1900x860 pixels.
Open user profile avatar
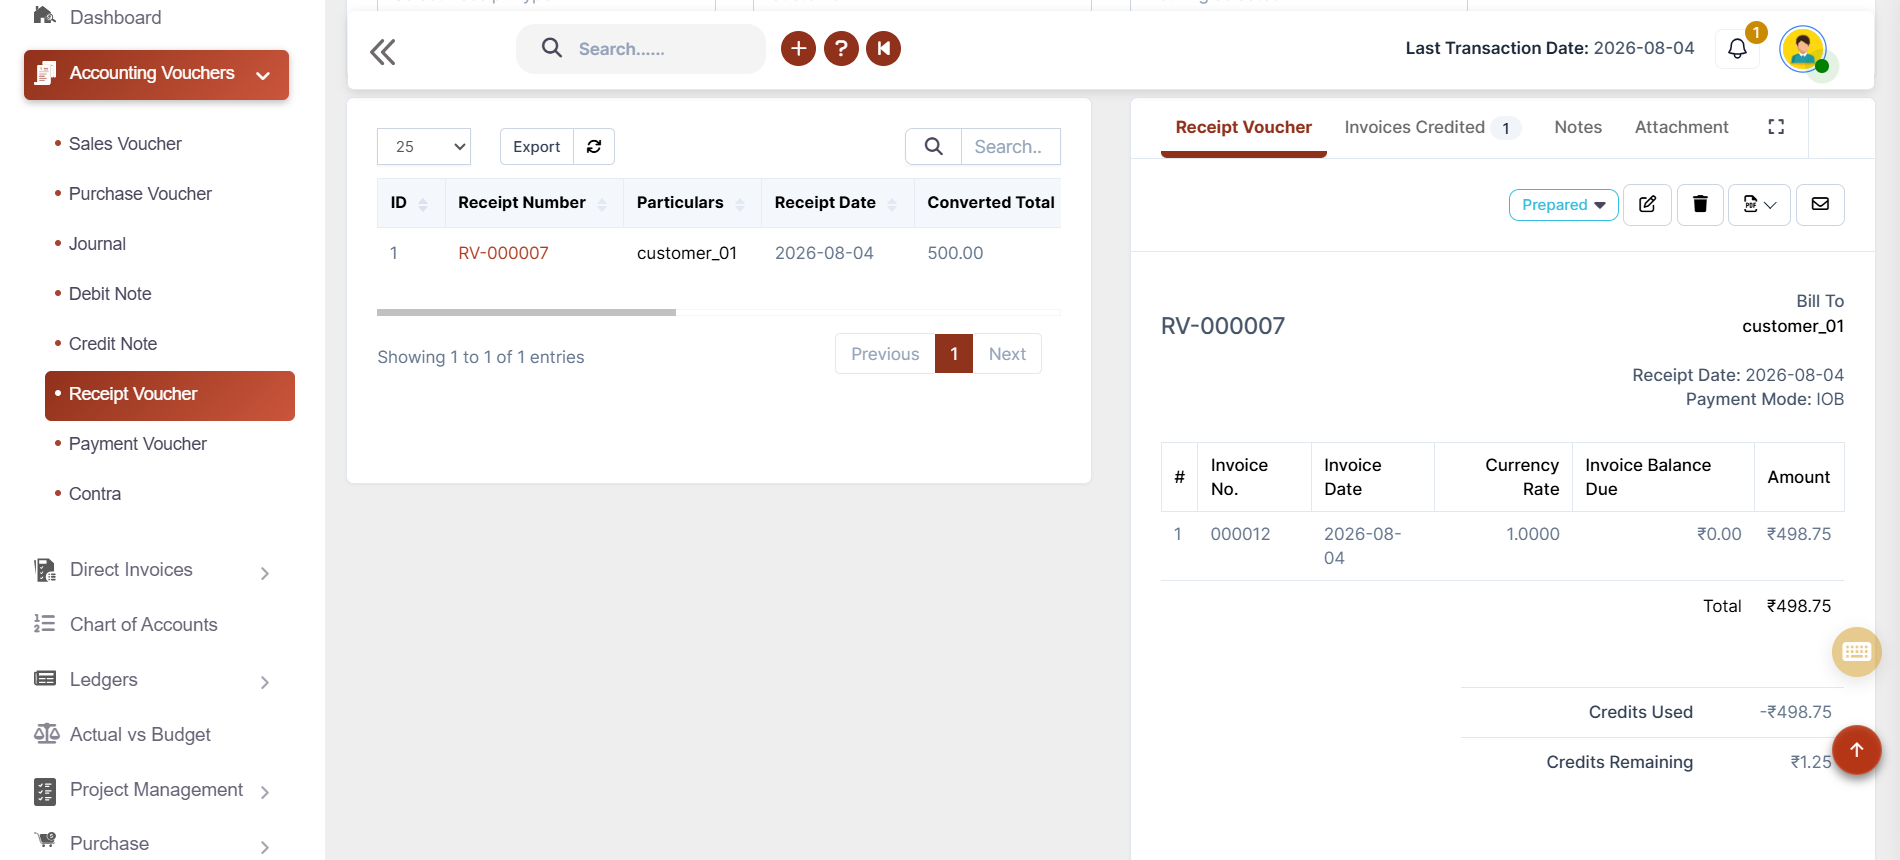1803,49
